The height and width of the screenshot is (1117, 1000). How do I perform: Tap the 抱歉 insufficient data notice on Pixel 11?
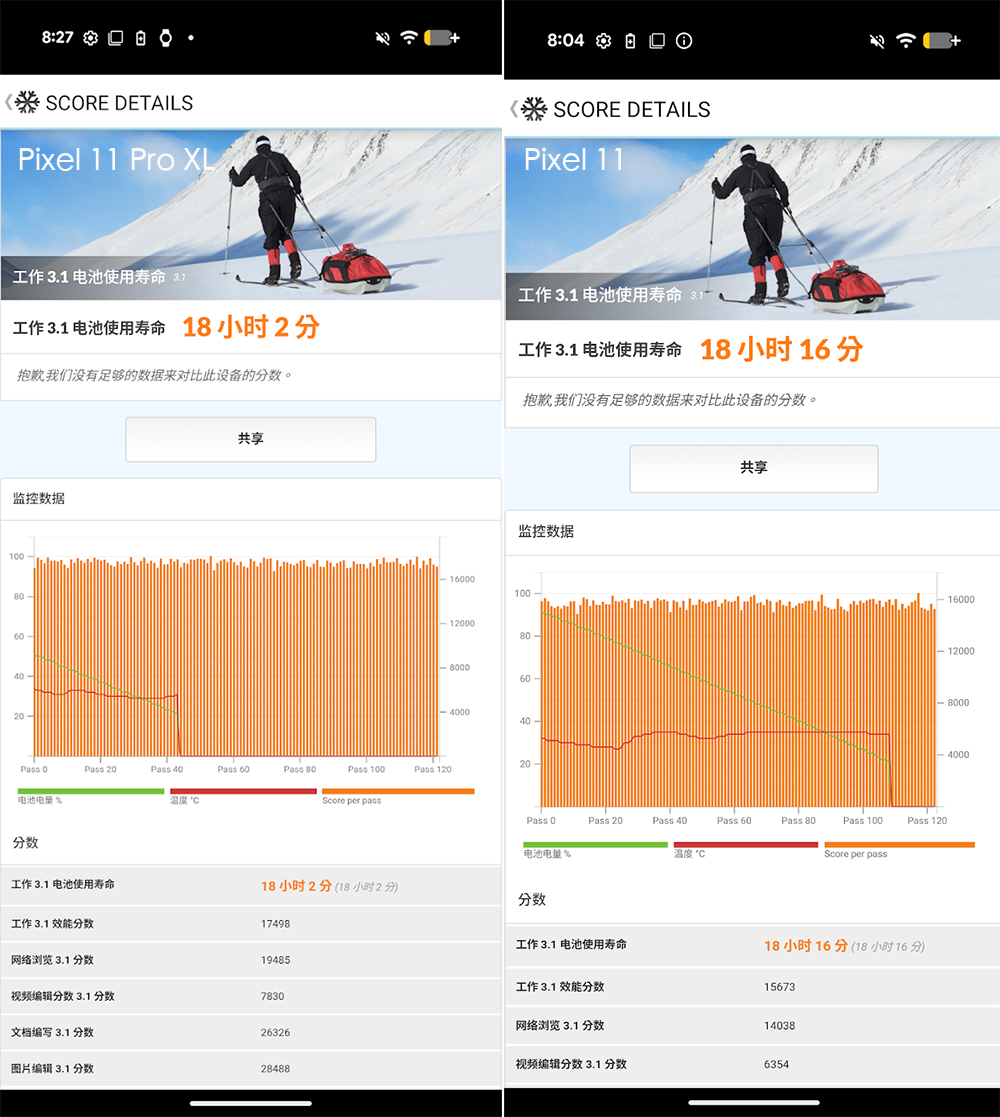tap(670, 400)
